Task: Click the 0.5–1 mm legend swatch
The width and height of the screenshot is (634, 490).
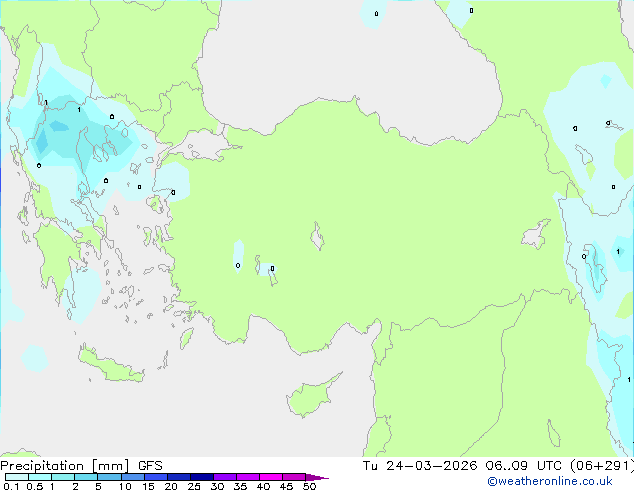Action: (x=40, y=477)
